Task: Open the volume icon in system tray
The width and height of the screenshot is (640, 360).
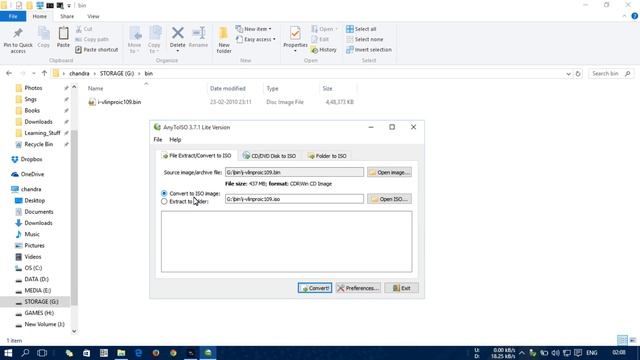Action: [556, 353]
